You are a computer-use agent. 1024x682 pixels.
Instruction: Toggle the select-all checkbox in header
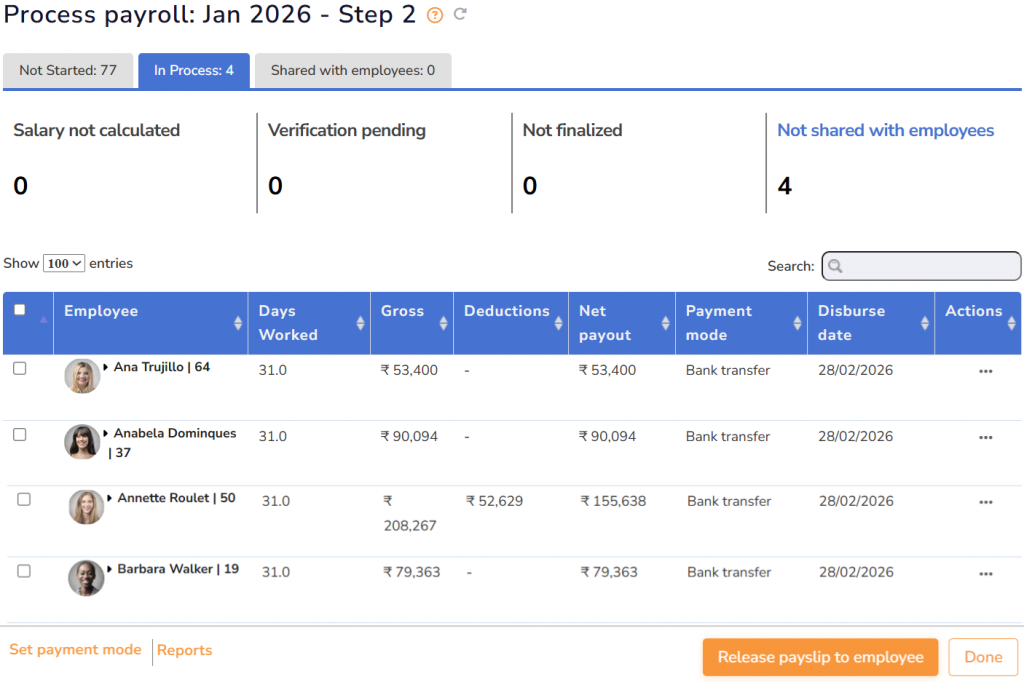pyautogui.click(x=20, y=310)
